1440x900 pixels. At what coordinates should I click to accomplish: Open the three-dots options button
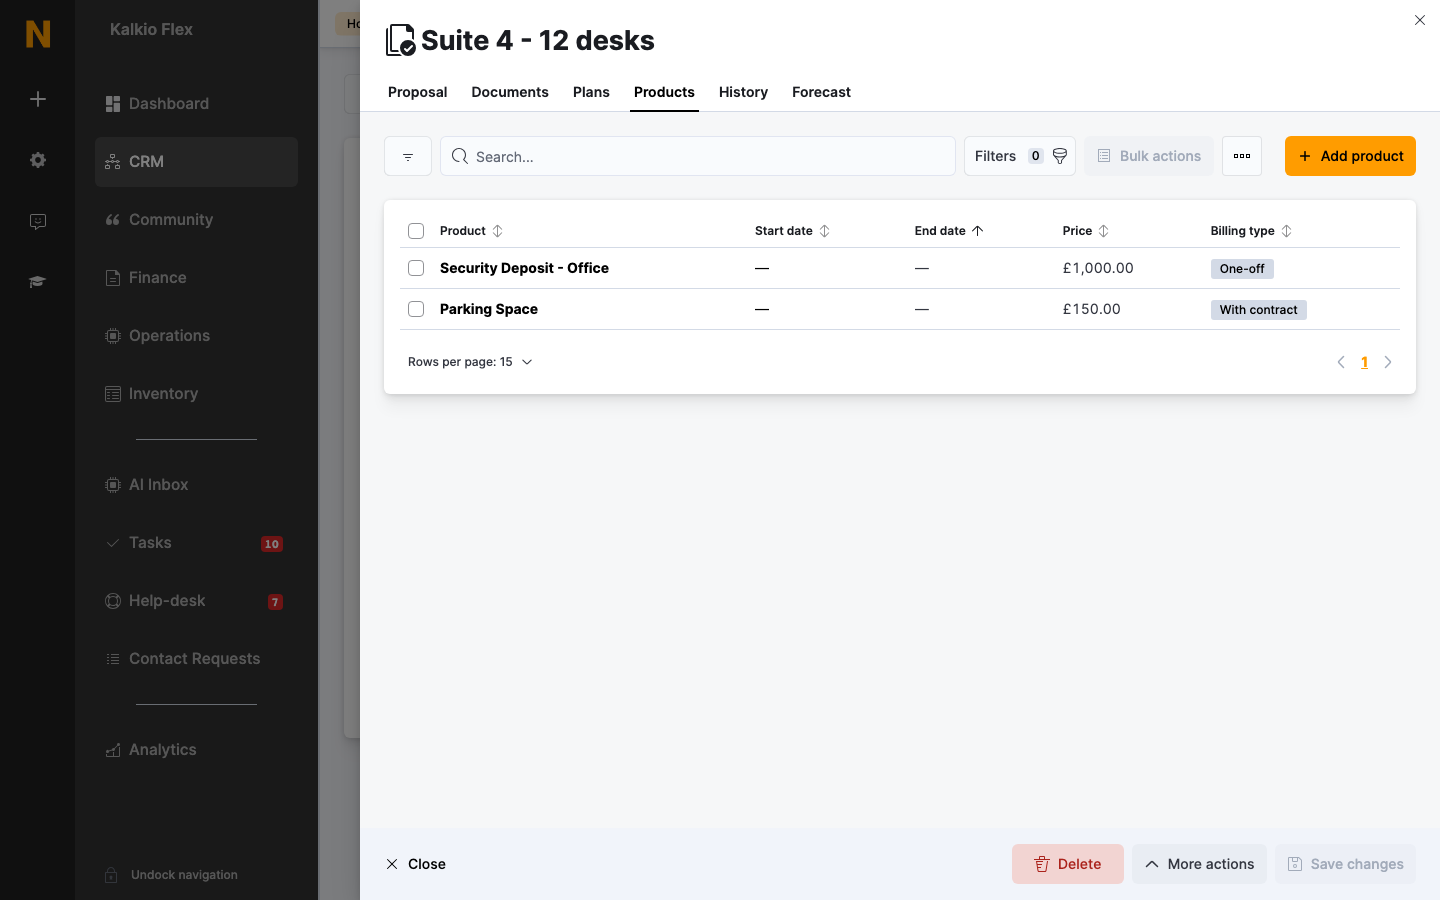point(1242,156)
